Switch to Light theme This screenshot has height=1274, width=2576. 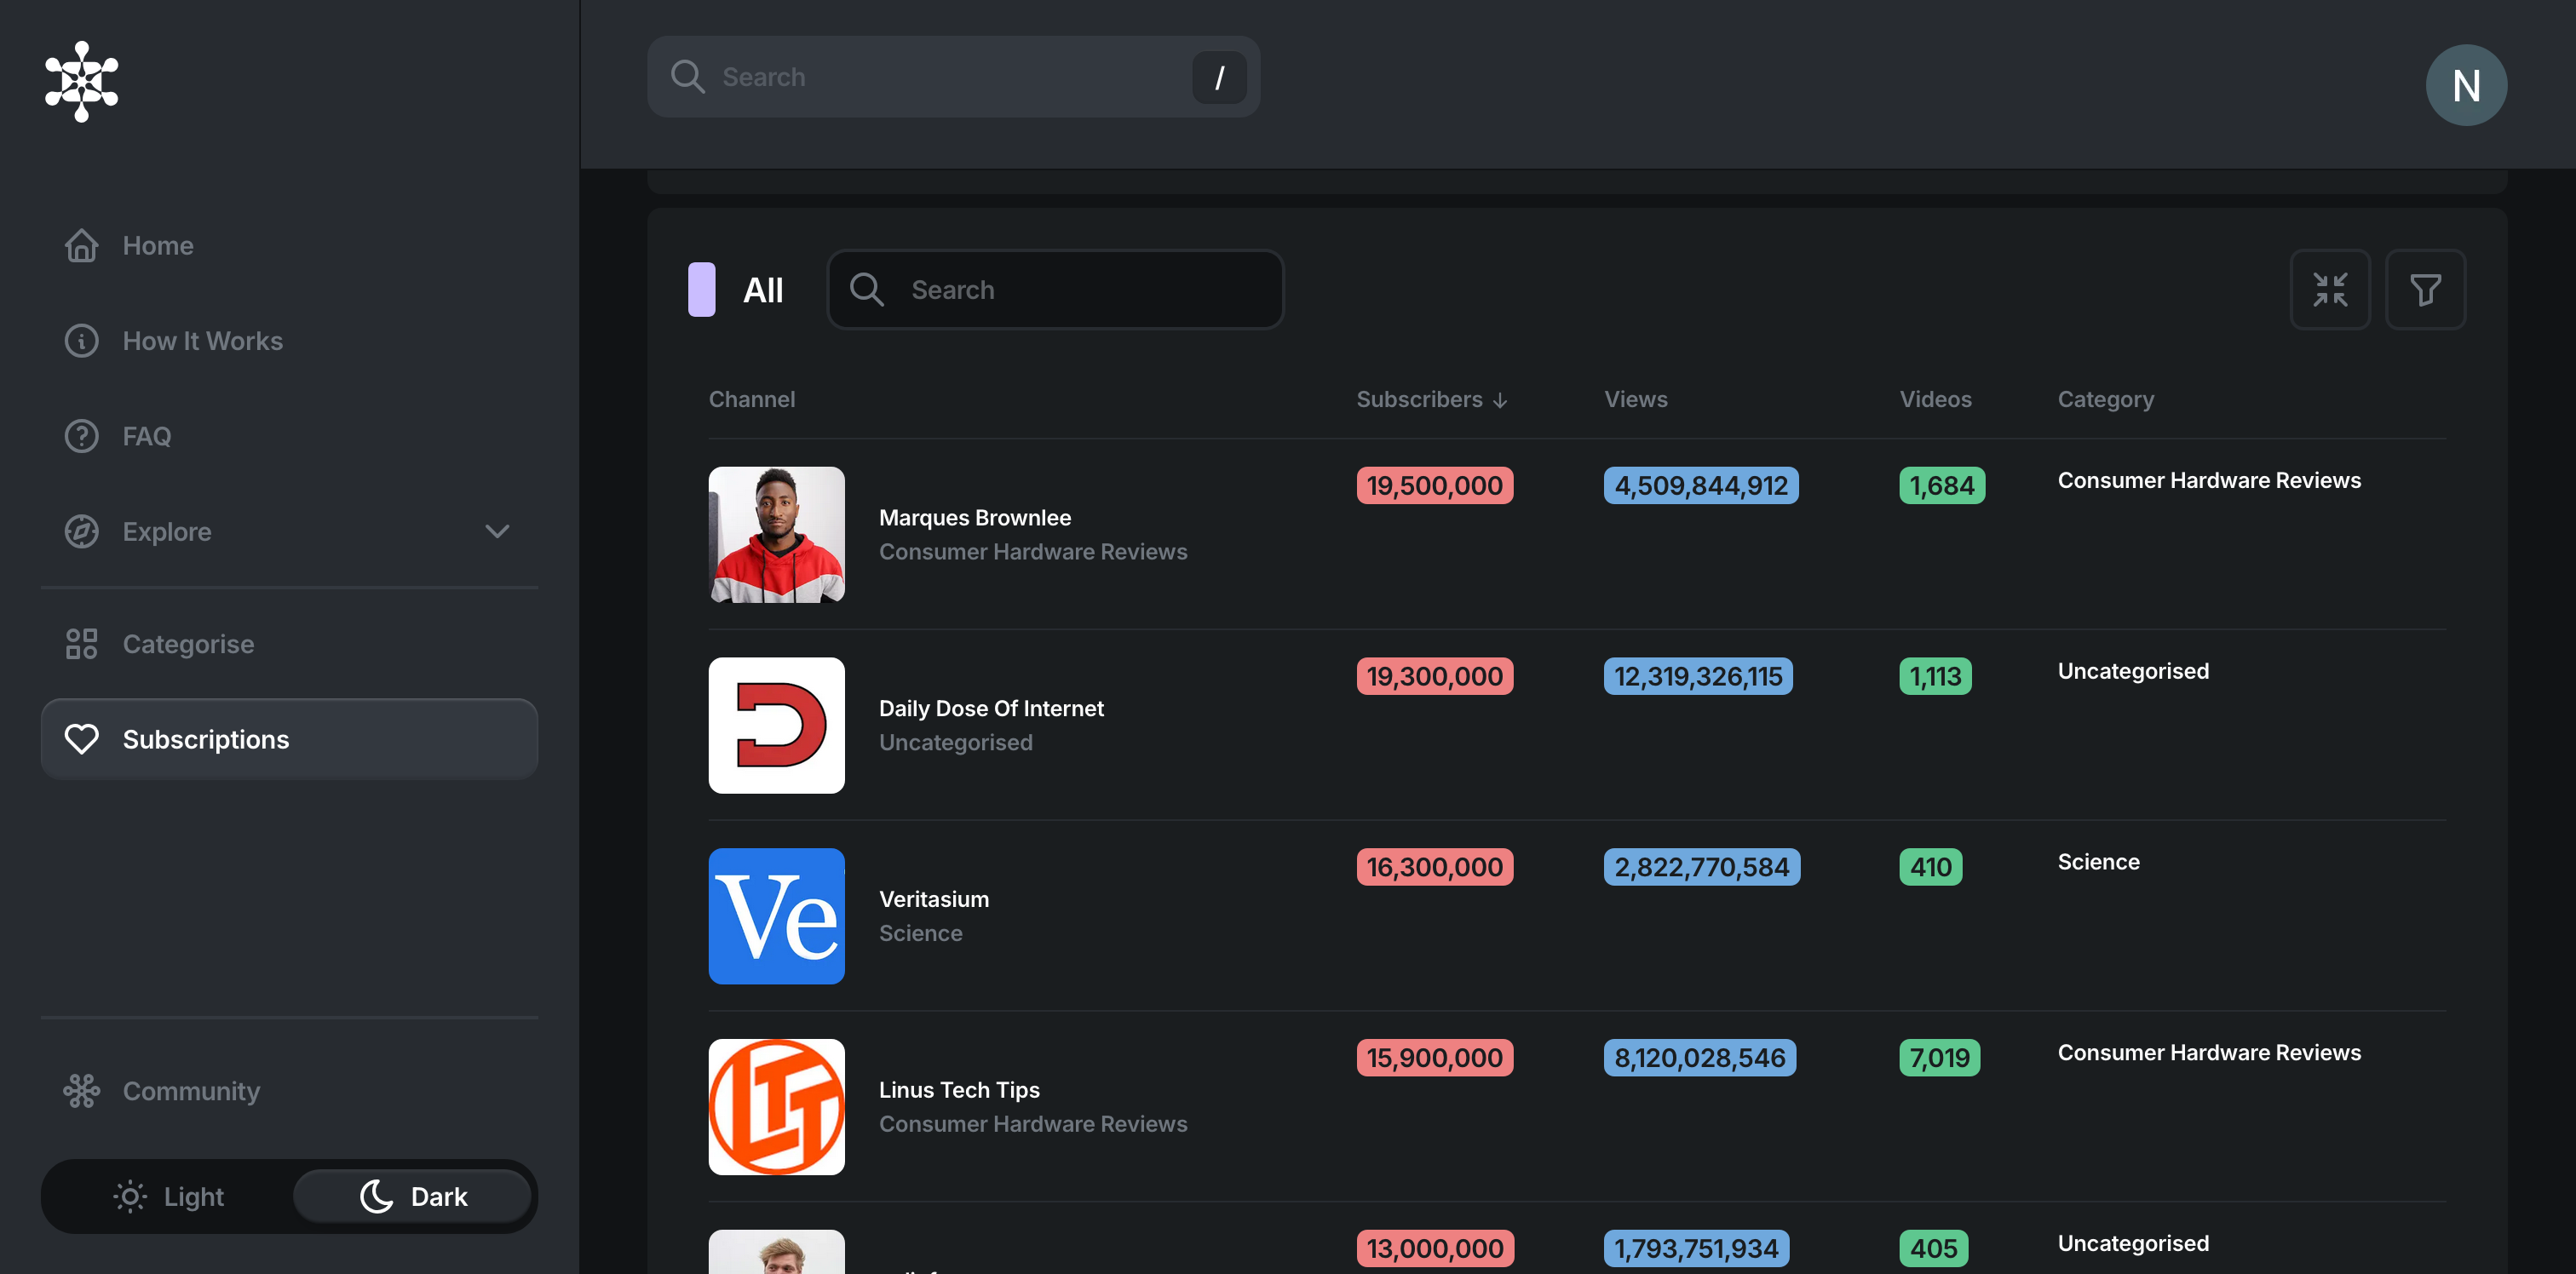tap(169, 1196)
